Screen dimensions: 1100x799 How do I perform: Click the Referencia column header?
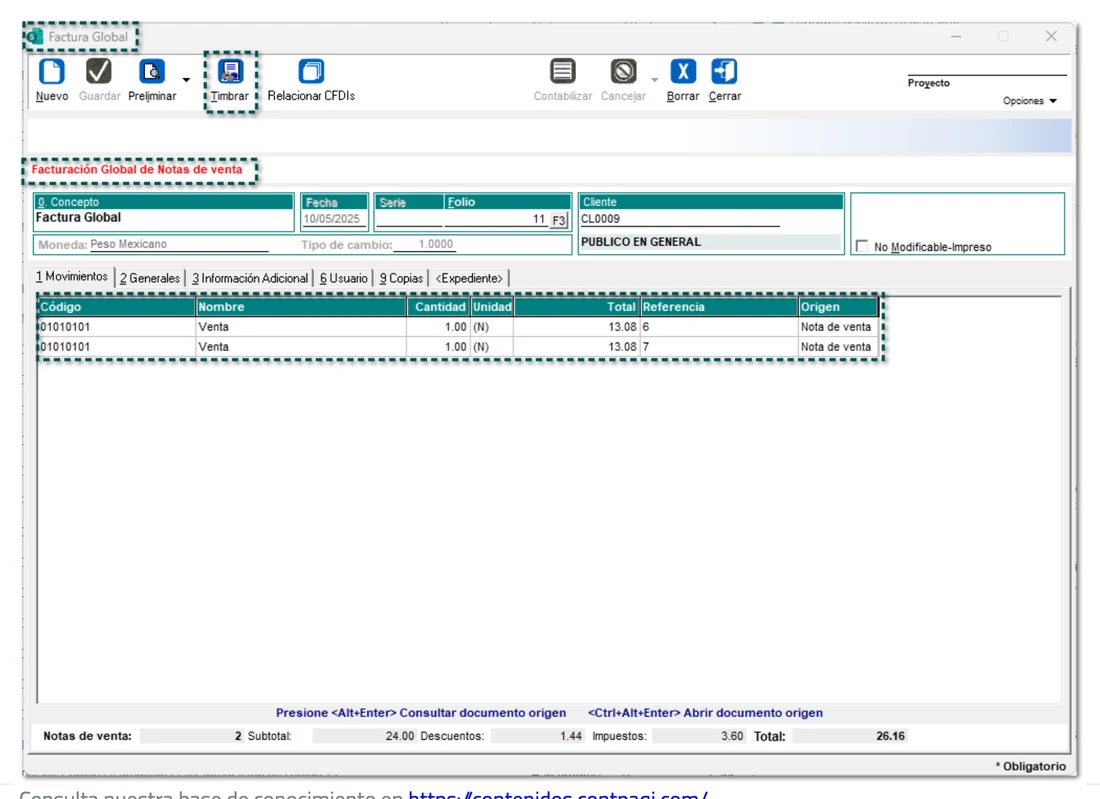point(719,307)
